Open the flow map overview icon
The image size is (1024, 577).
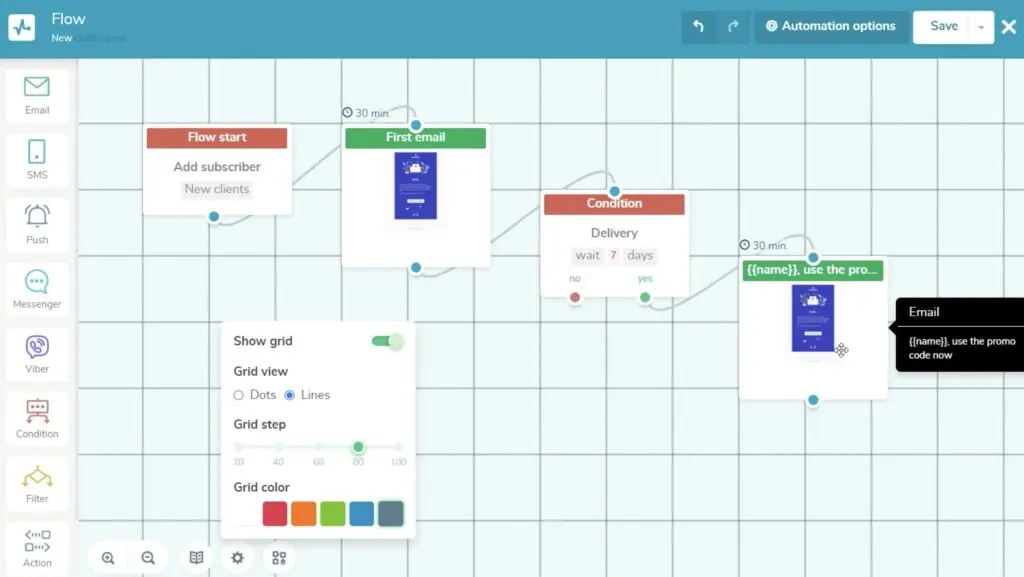(x=278, y=557)
